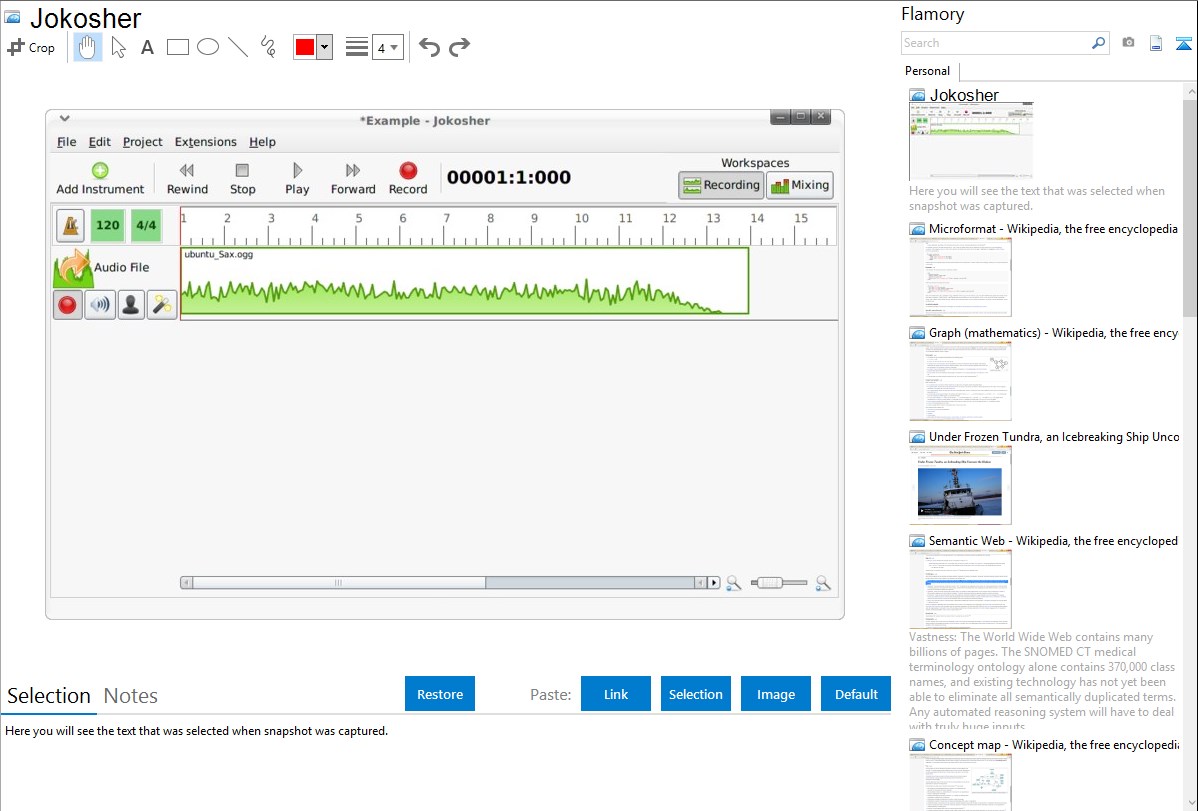Viewport: 1198px width, 811px height.
Task: Select the straight line tool
Action: click(238, 47)
